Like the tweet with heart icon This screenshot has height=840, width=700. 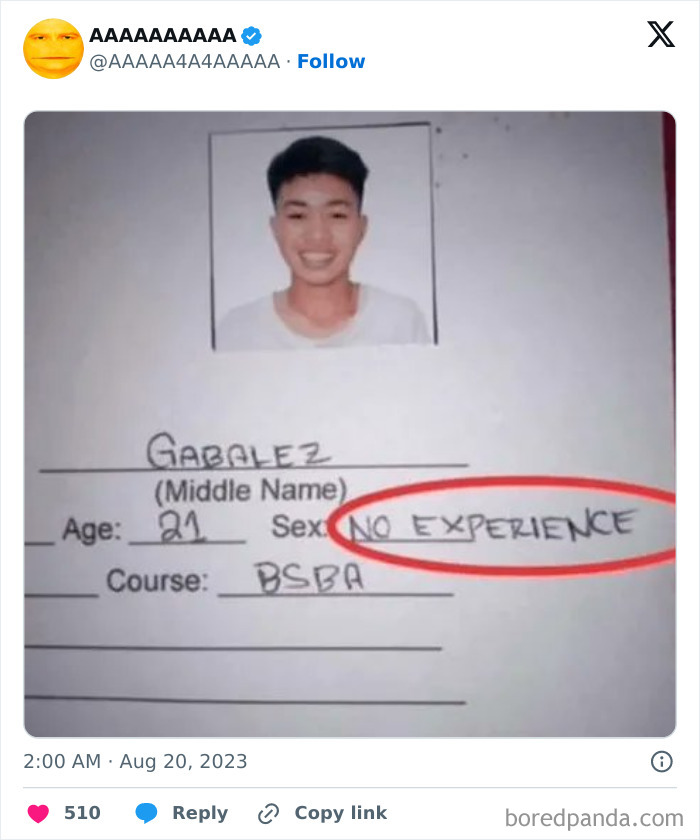point(38,813)
